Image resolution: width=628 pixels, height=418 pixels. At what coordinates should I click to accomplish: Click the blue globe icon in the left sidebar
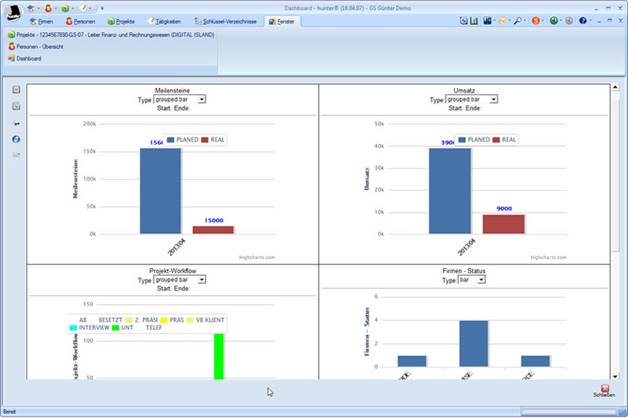[16, 139]
